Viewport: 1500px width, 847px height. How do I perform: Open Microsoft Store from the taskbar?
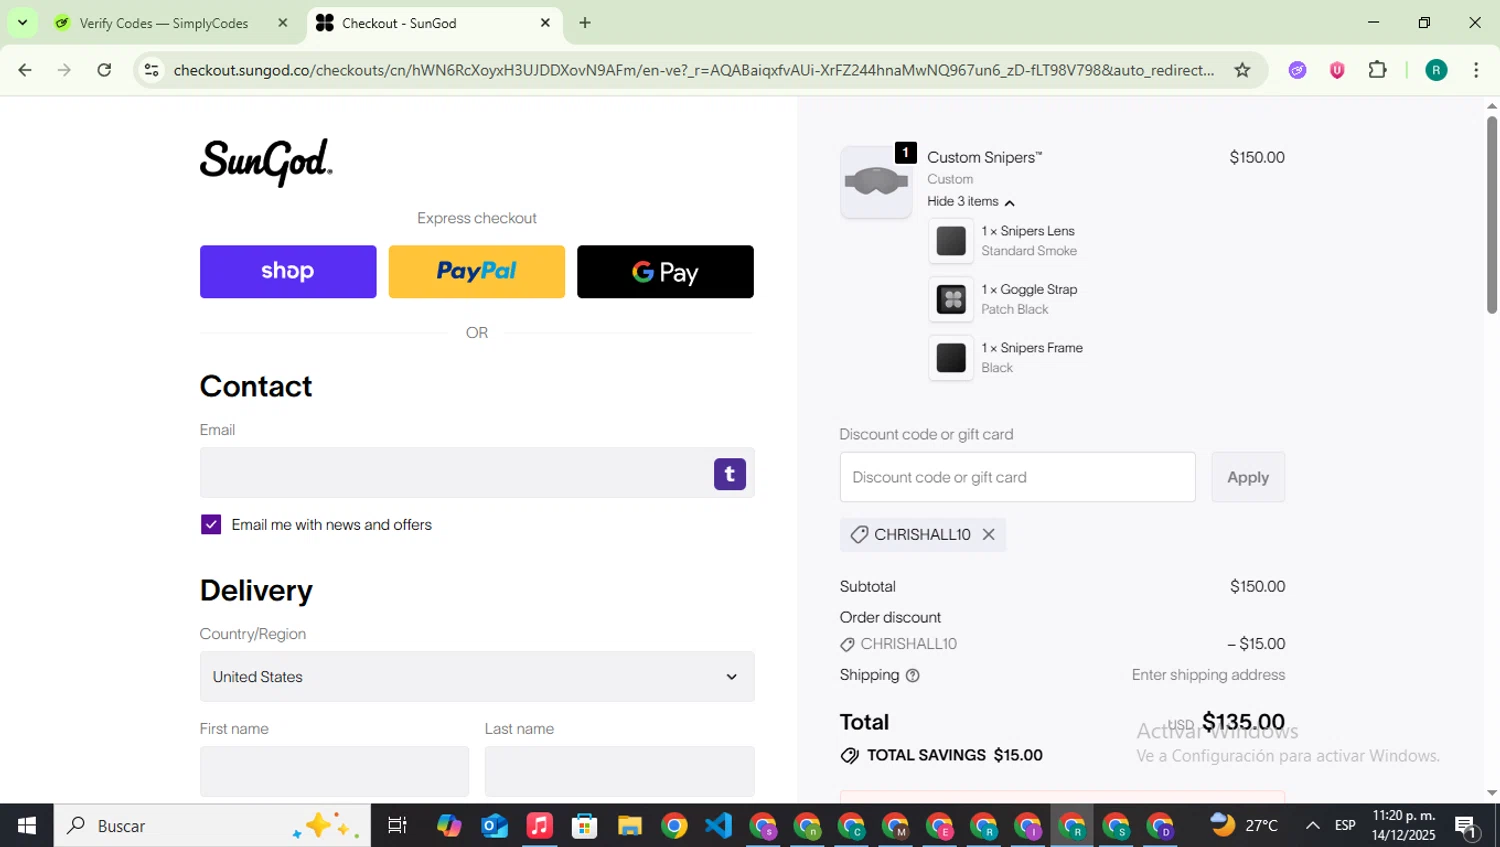pyautogui.click(x=584, y=826)
